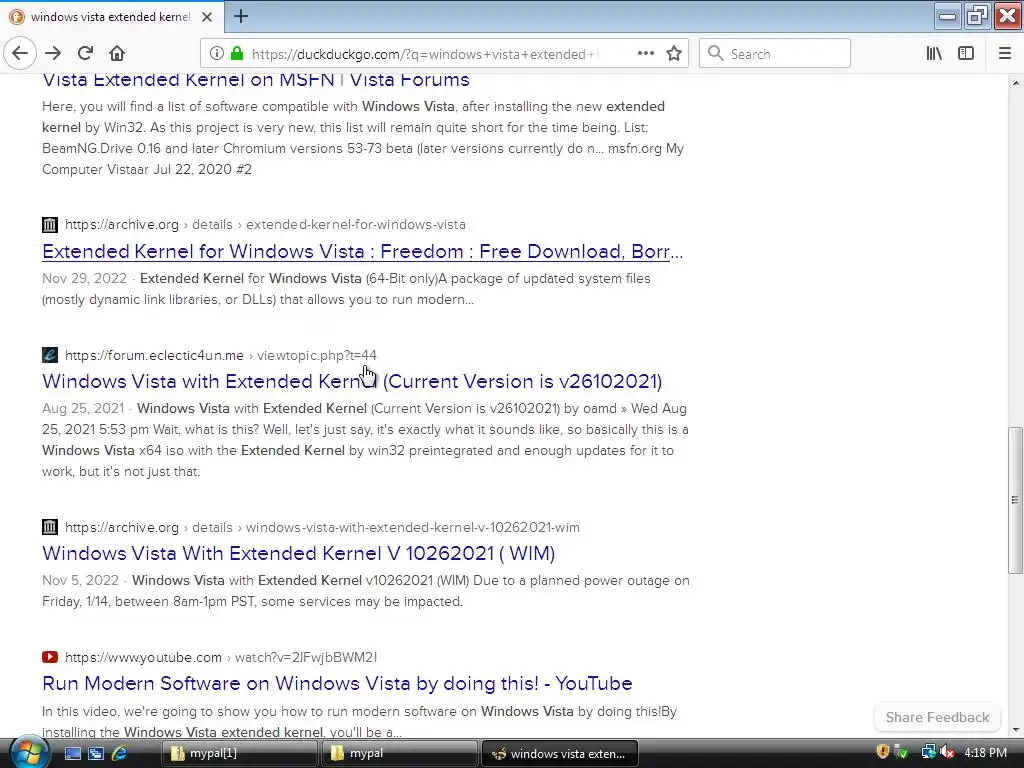
Task: Switch to the mypal taskbar folder
Action: (x=400, y=754)
